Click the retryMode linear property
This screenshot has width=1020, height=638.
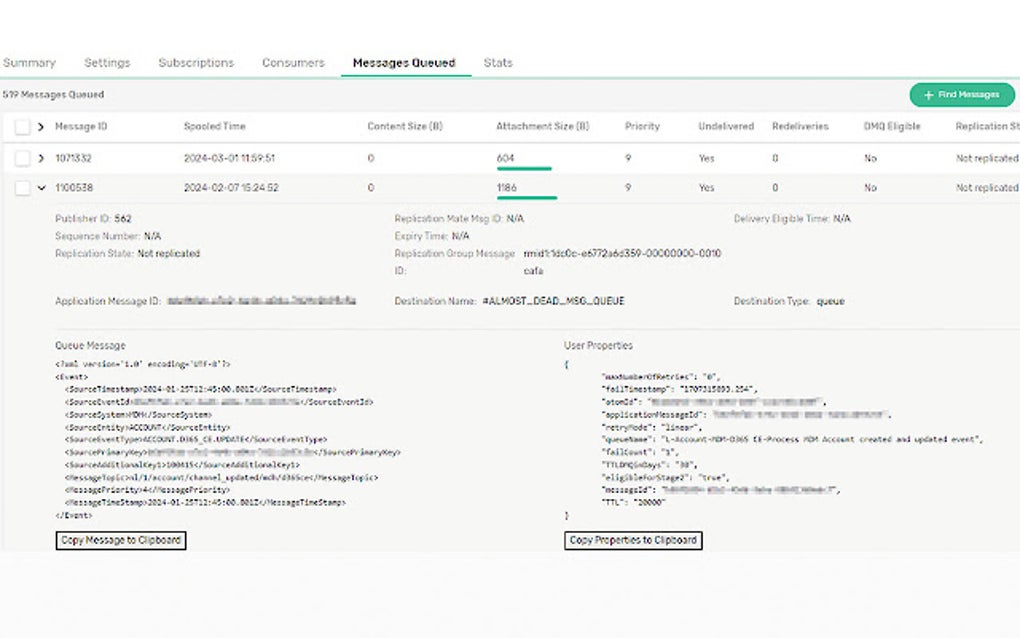pyautogui.click(x=652, y=427)
